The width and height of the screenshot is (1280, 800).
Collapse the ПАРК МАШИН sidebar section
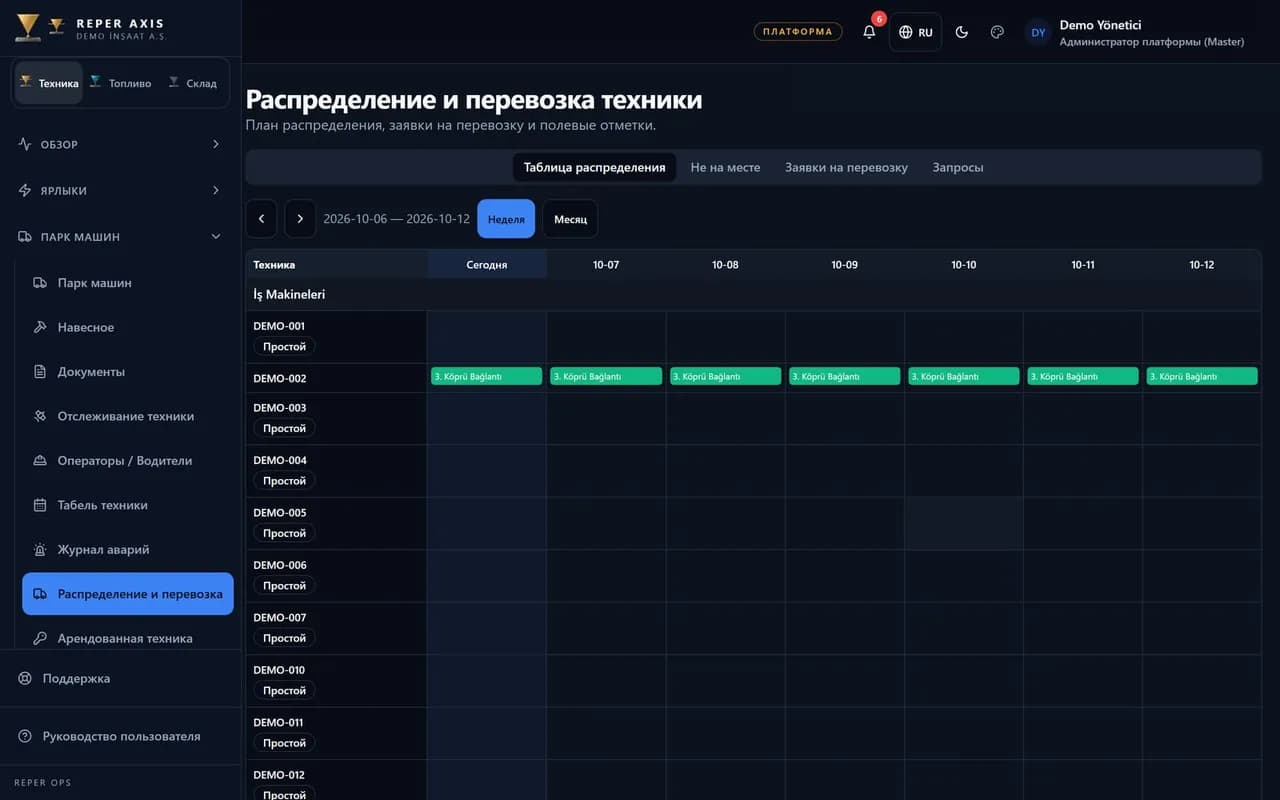[x=120, y=237]
